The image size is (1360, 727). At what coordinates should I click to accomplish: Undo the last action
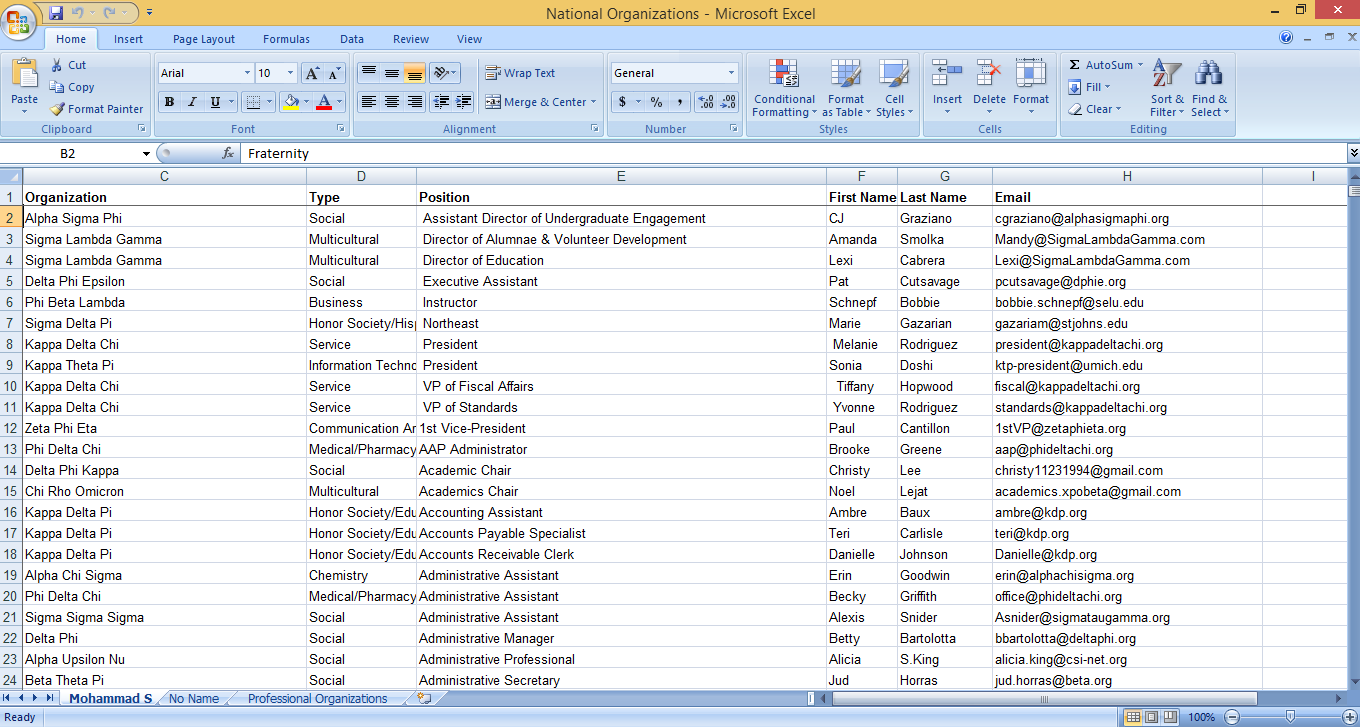click(x=78, y=13)
